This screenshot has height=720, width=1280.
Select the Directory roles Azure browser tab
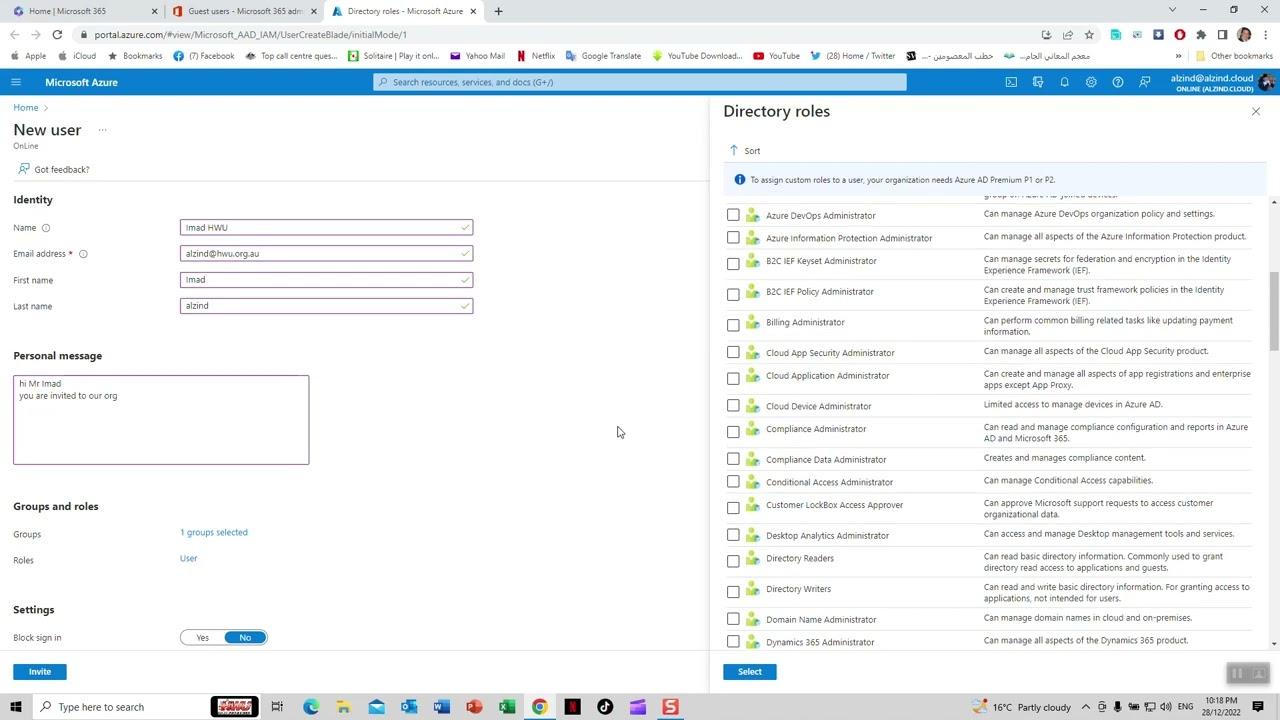(x=405, y=11)
